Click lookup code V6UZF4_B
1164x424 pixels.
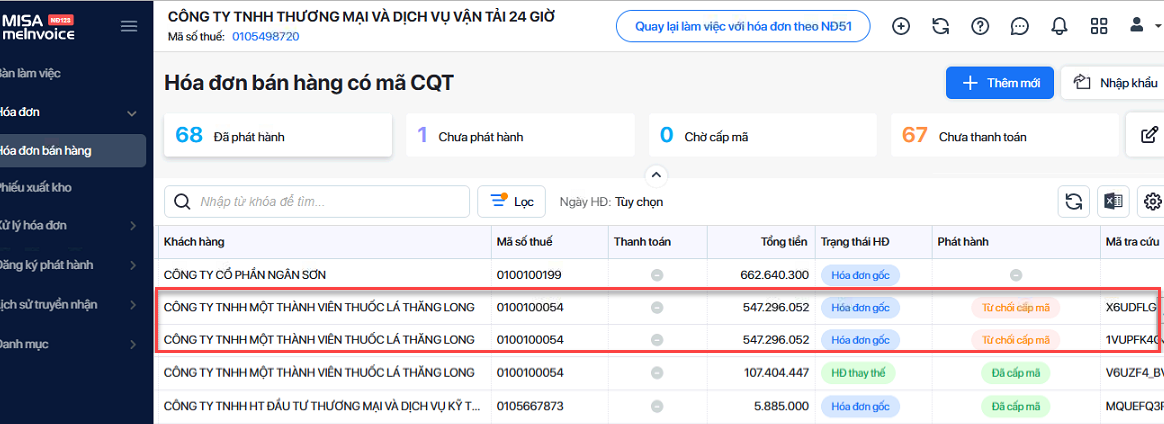(1134, 373)
